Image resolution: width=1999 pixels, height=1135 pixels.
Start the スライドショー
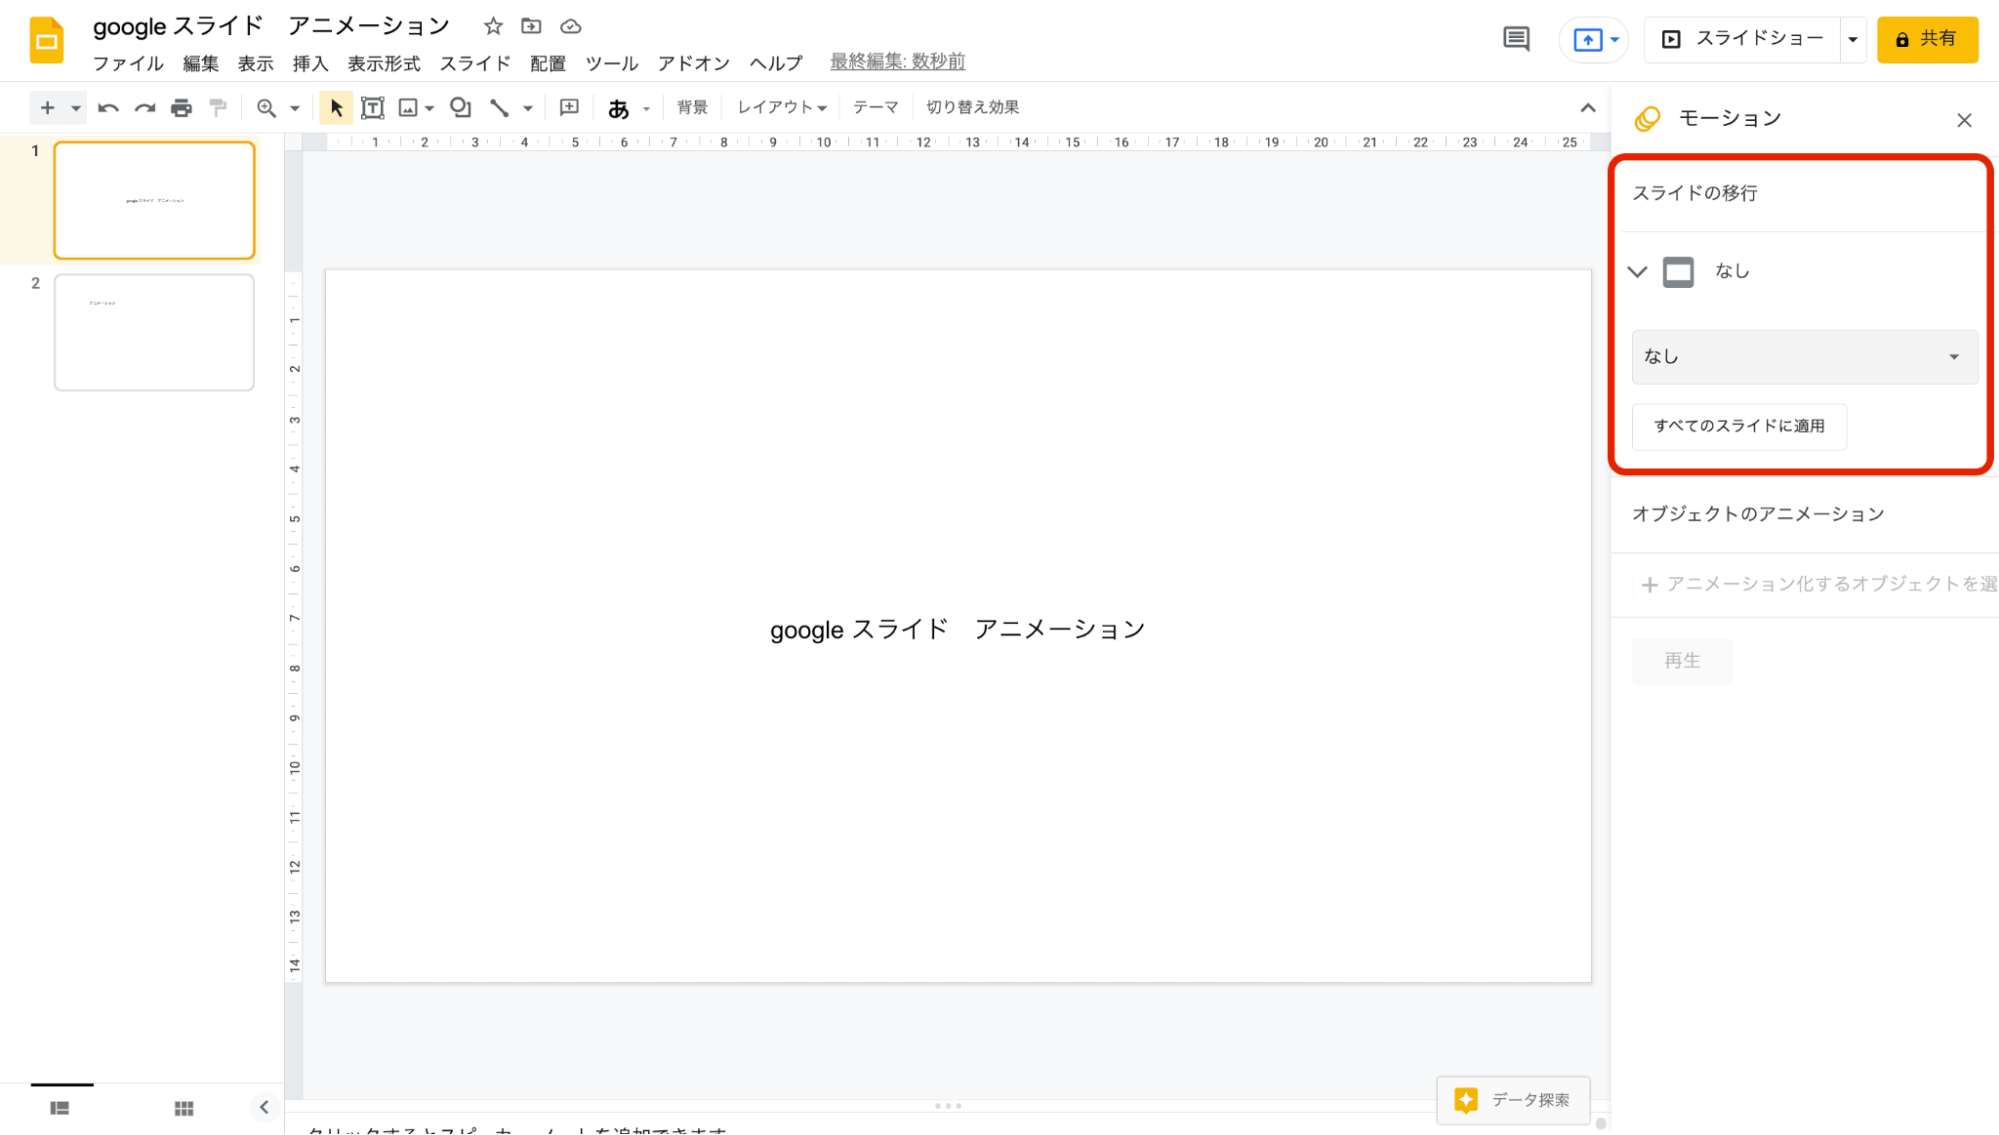pyautogui.click(x=1742, y=39)
